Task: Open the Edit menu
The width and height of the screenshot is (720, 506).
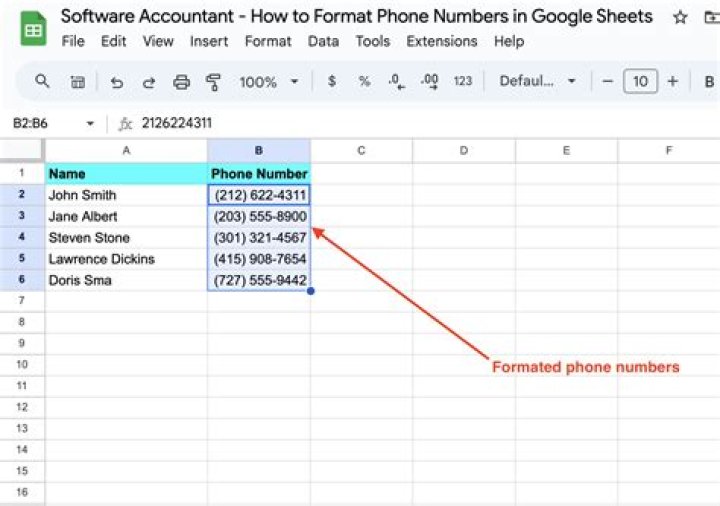Action: (113, 41)
